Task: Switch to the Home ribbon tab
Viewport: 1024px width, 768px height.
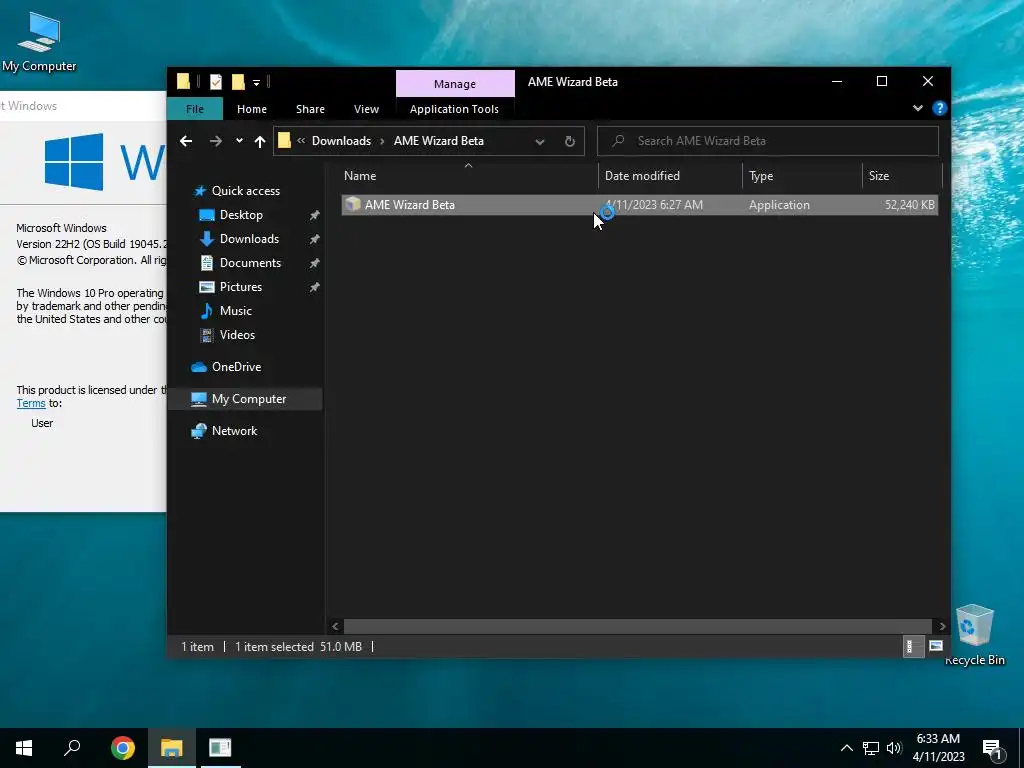Action: pyautogui.click(x=251, y=109)
